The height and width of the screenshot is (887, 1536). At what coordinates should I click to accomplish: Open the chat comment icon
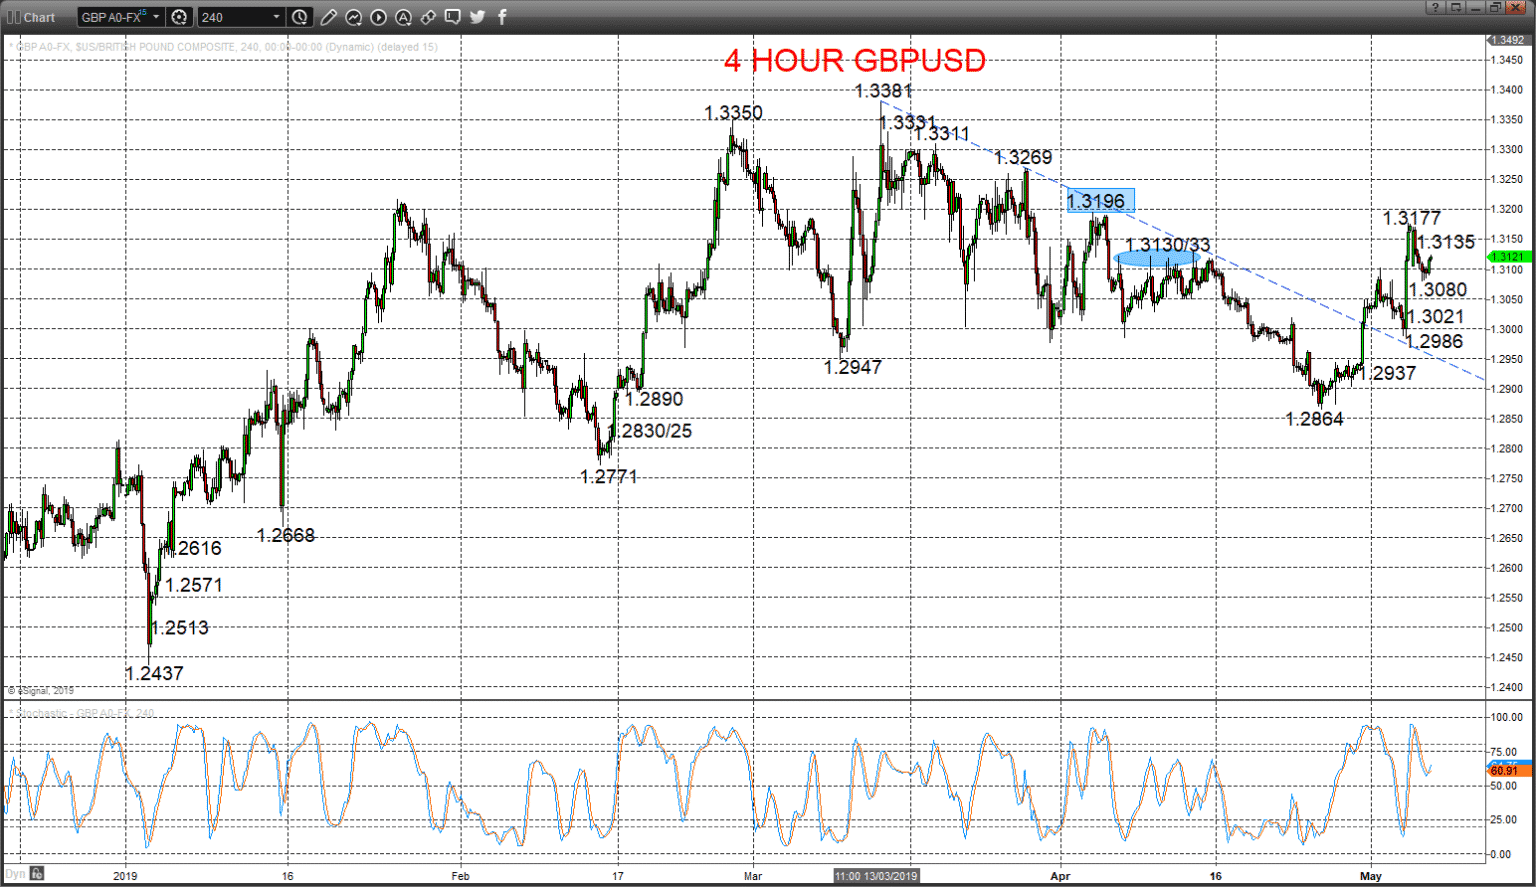click(x=453, y=17)
